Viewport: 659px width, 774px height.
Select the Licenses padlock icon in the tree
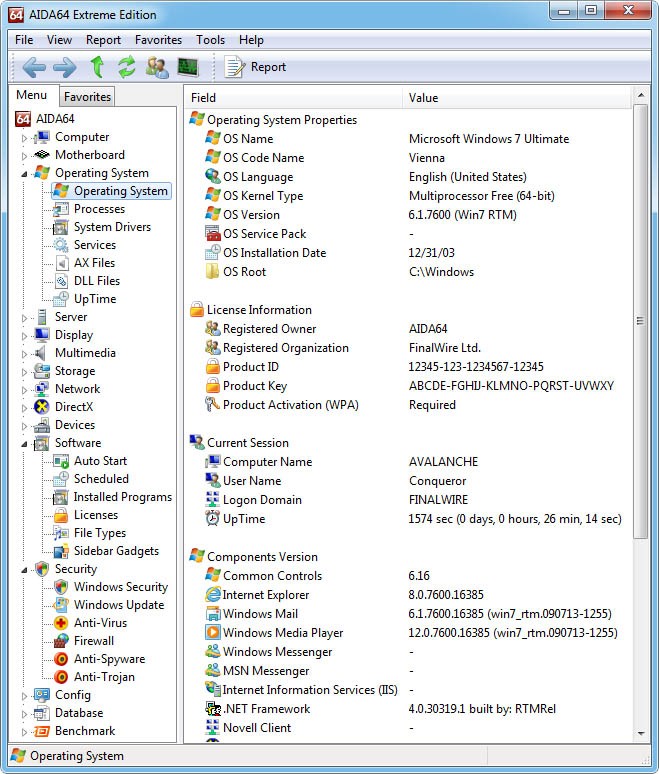[x=61, y=515]
